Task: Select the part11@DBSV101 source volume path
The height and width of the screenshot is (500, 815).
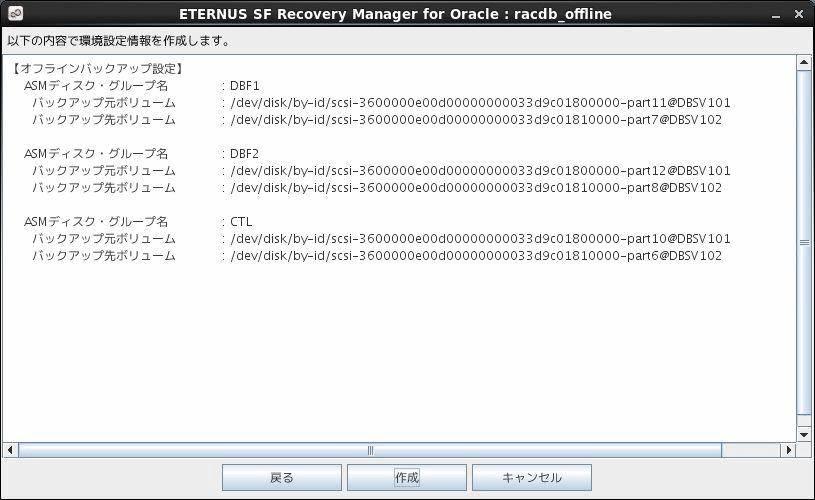Action: pyautogui.click(x=480, y=103)
